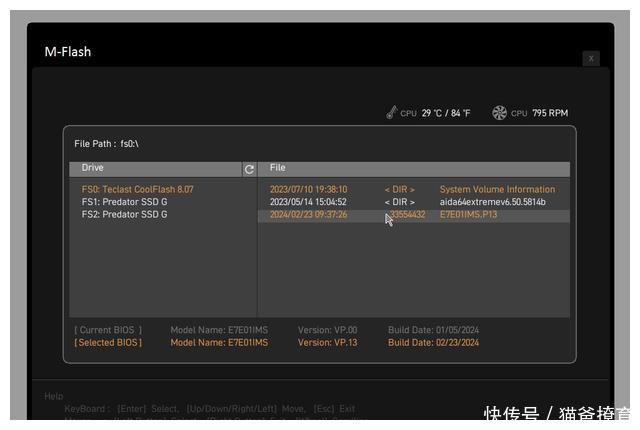Image resolution: width=640 pixels, height=430 pixels.
Task: Open the aida64extremev6.50.5814b directory
Action: [492, 202]
